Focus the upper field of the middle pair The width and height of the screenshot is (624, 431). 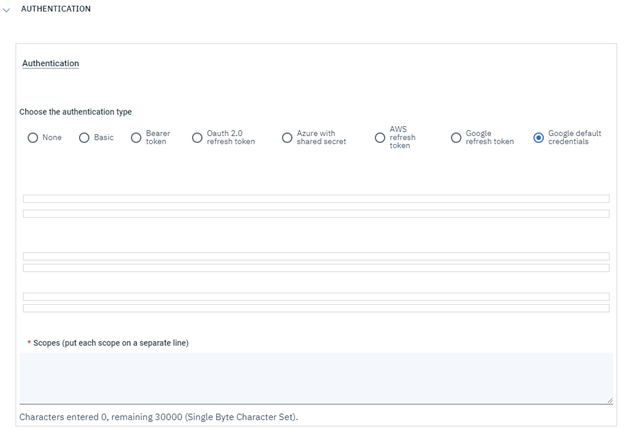point(316,257)
